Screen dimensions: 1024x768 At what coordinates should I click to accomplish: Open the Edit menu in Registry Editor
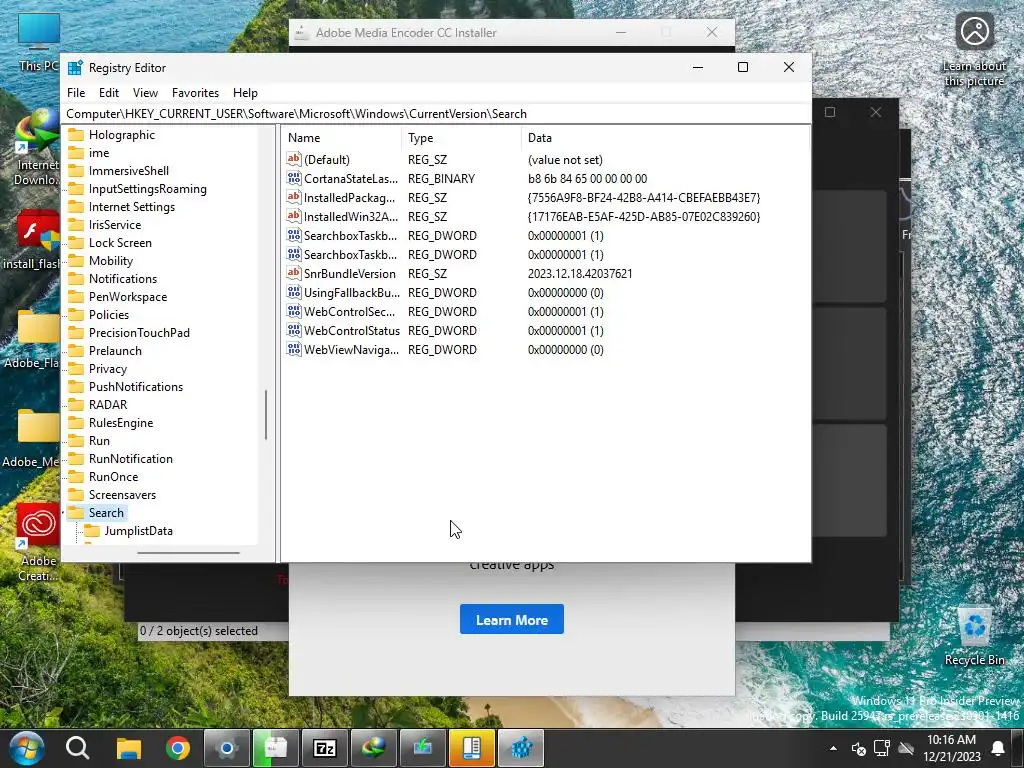pyautogui.click(x=108, y=93)
